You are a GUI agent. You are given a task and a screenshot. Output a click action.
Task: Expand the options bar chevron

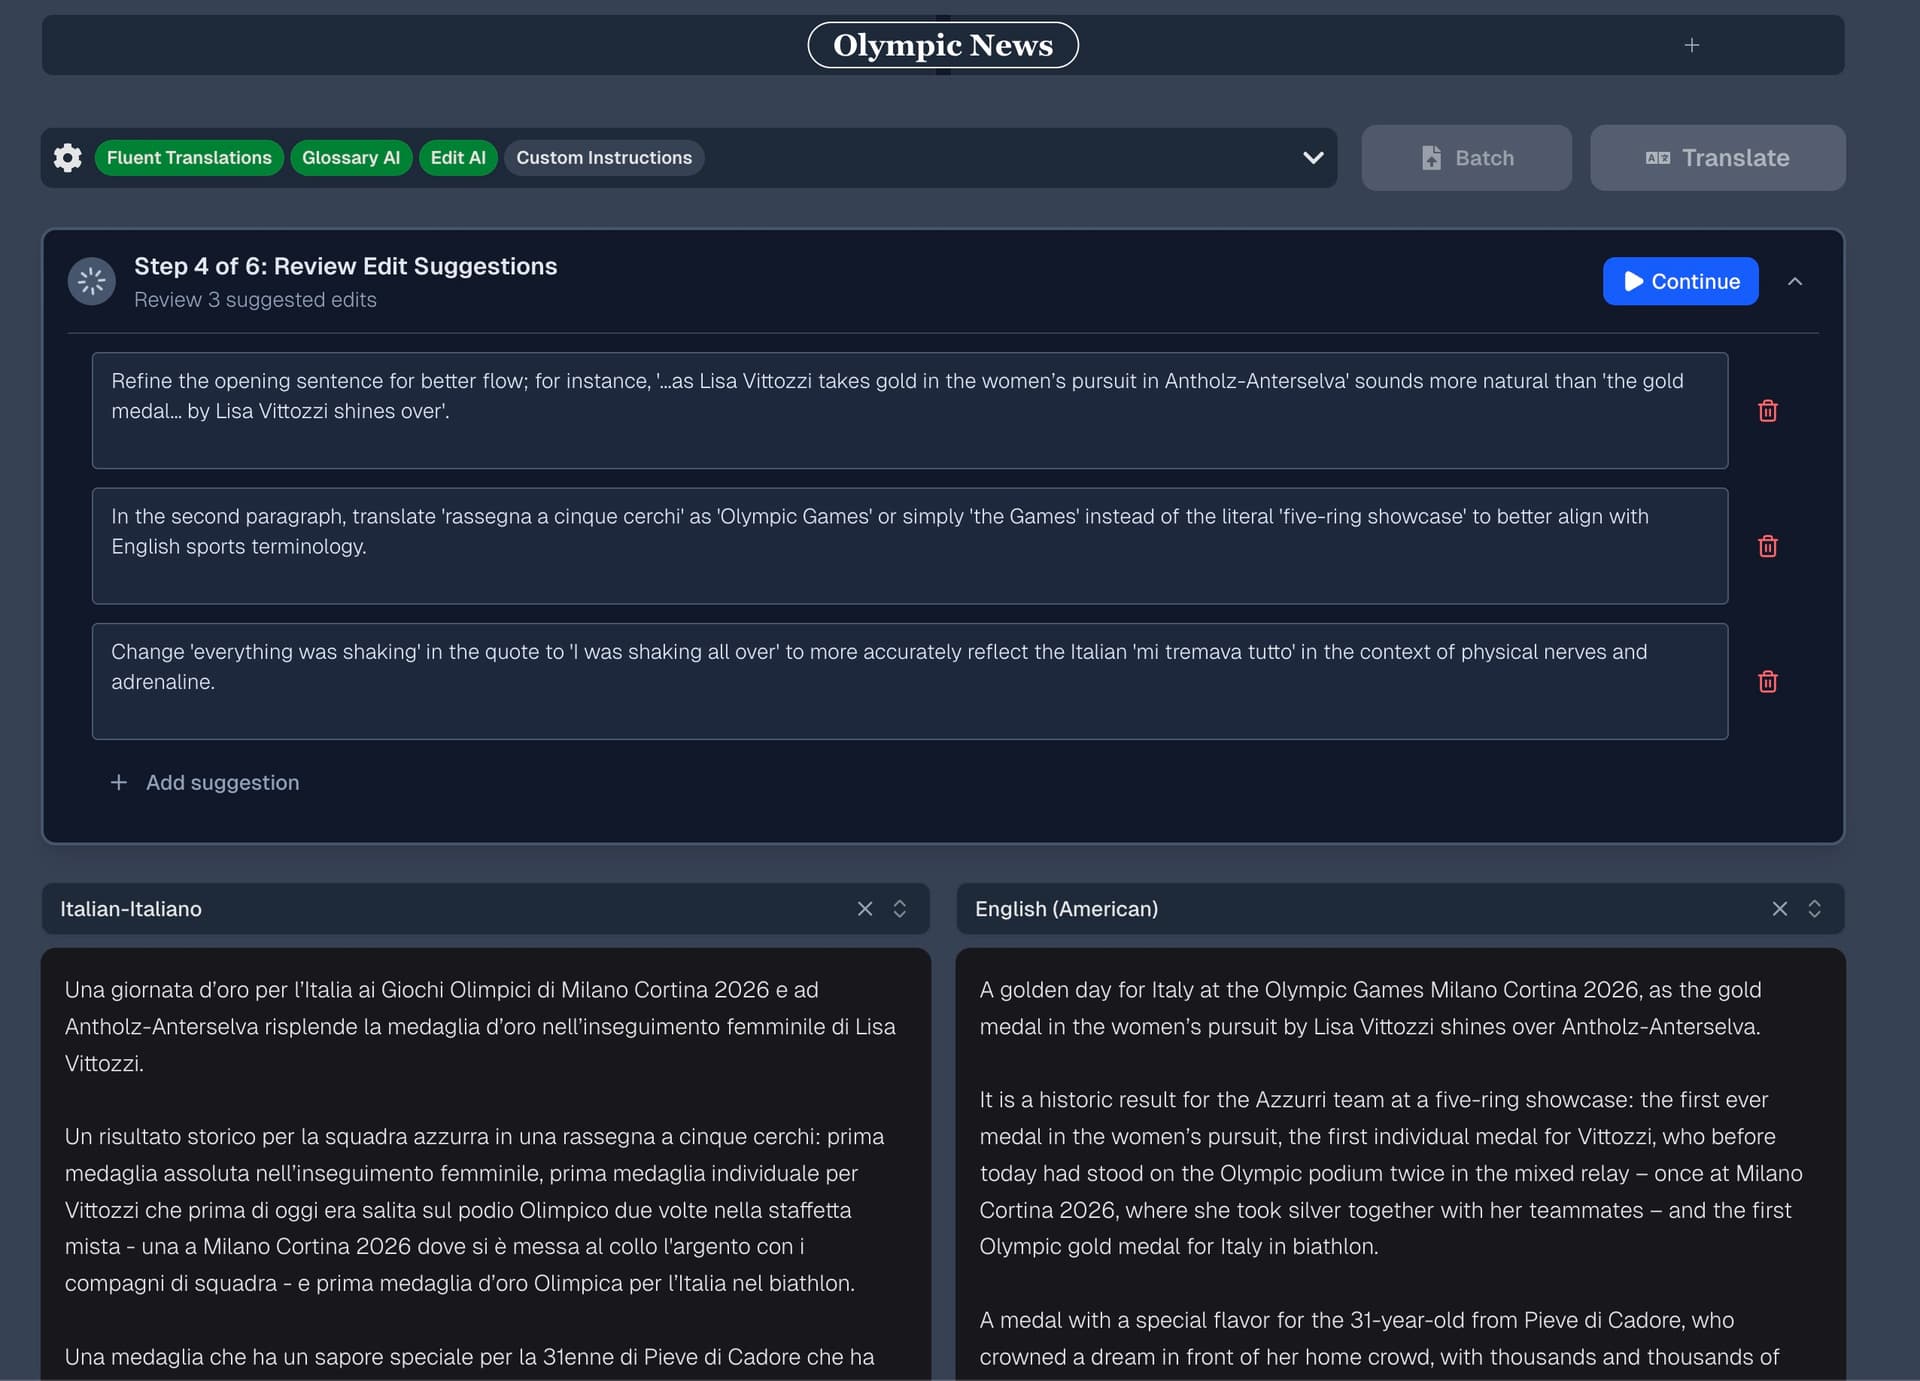tap(1313, 158)
